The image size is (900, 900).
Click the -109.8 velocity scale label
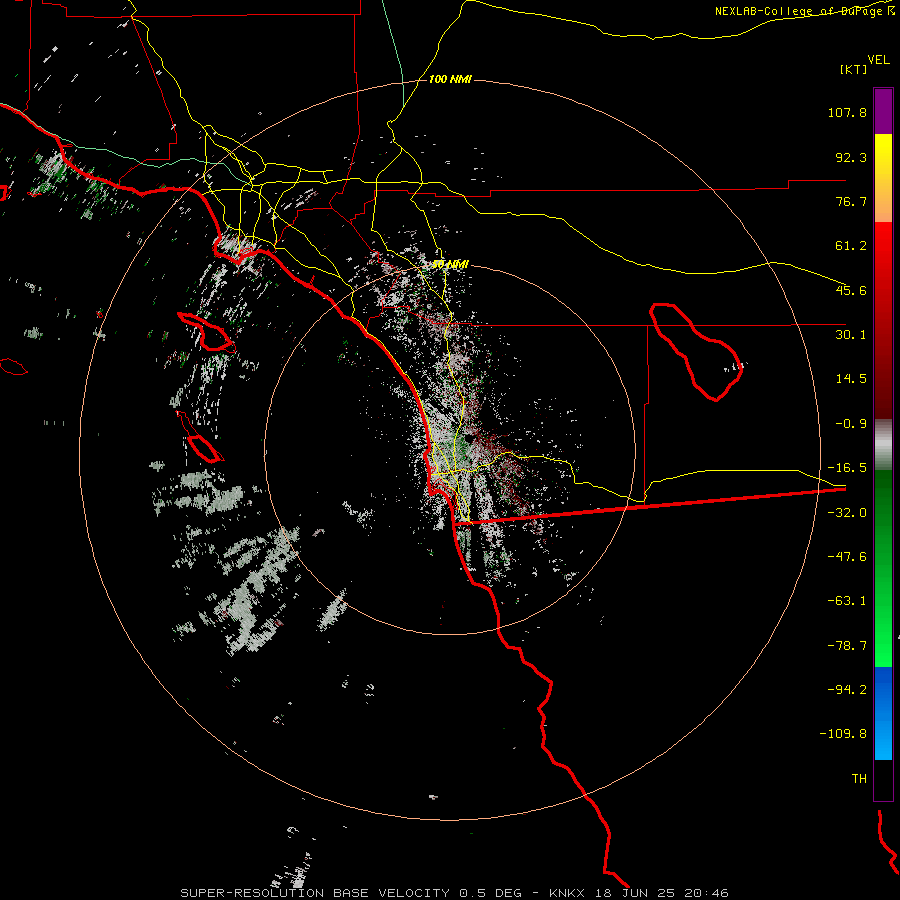click(843, 734)
